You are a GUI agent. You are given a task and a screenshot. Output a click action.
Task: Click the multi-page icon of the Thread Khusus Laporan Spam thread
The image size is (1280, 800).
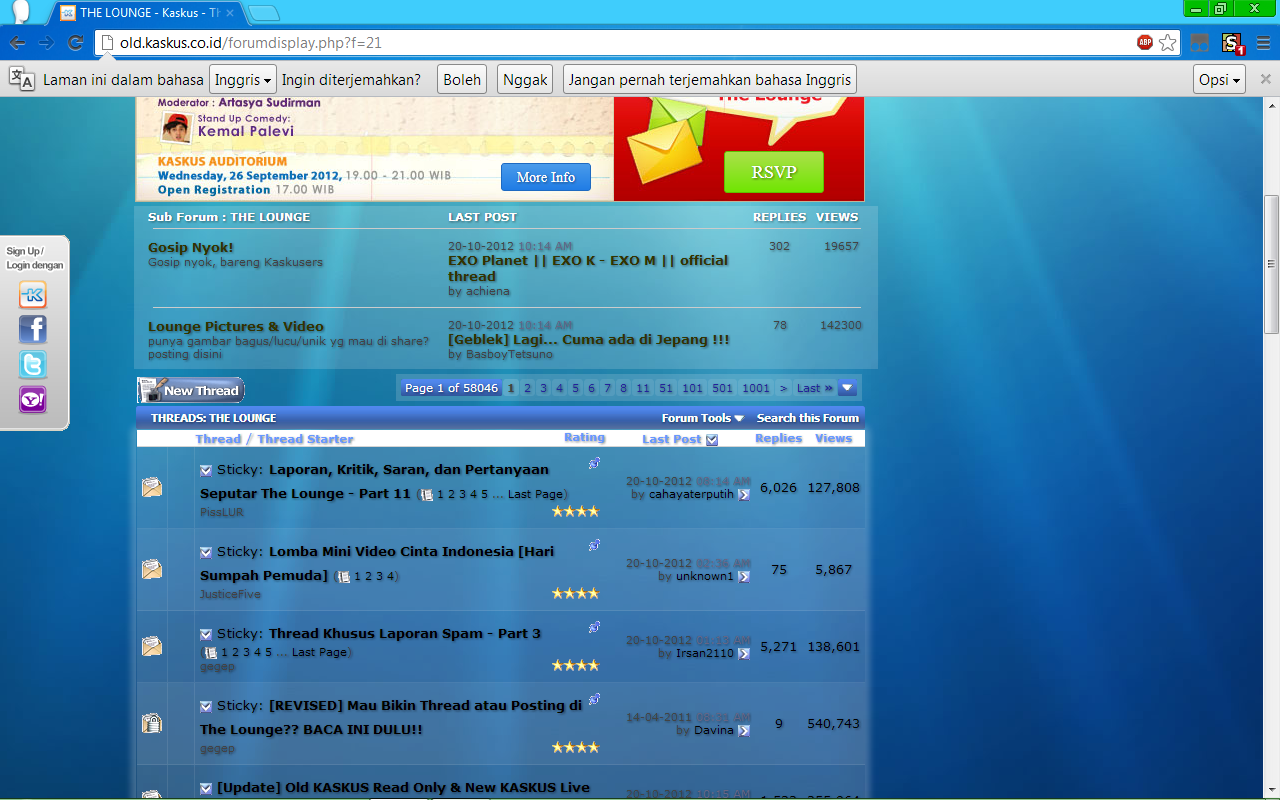pyautogui.click(x=211, y=652)
